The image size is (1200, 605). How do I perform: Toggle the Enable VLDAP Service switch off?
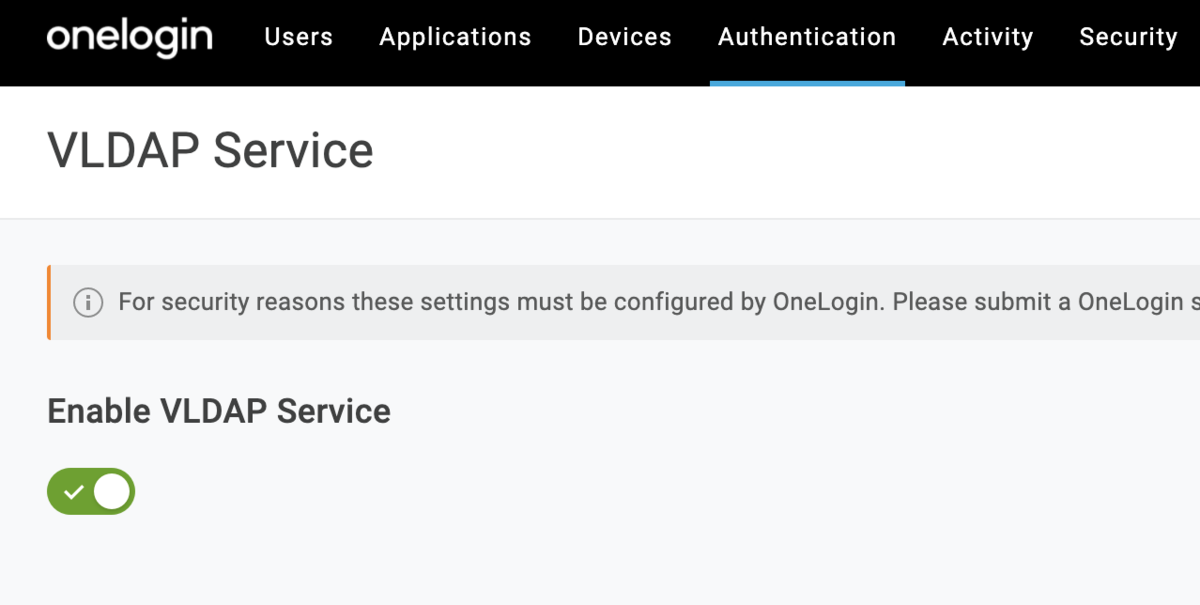click(91, 491)
